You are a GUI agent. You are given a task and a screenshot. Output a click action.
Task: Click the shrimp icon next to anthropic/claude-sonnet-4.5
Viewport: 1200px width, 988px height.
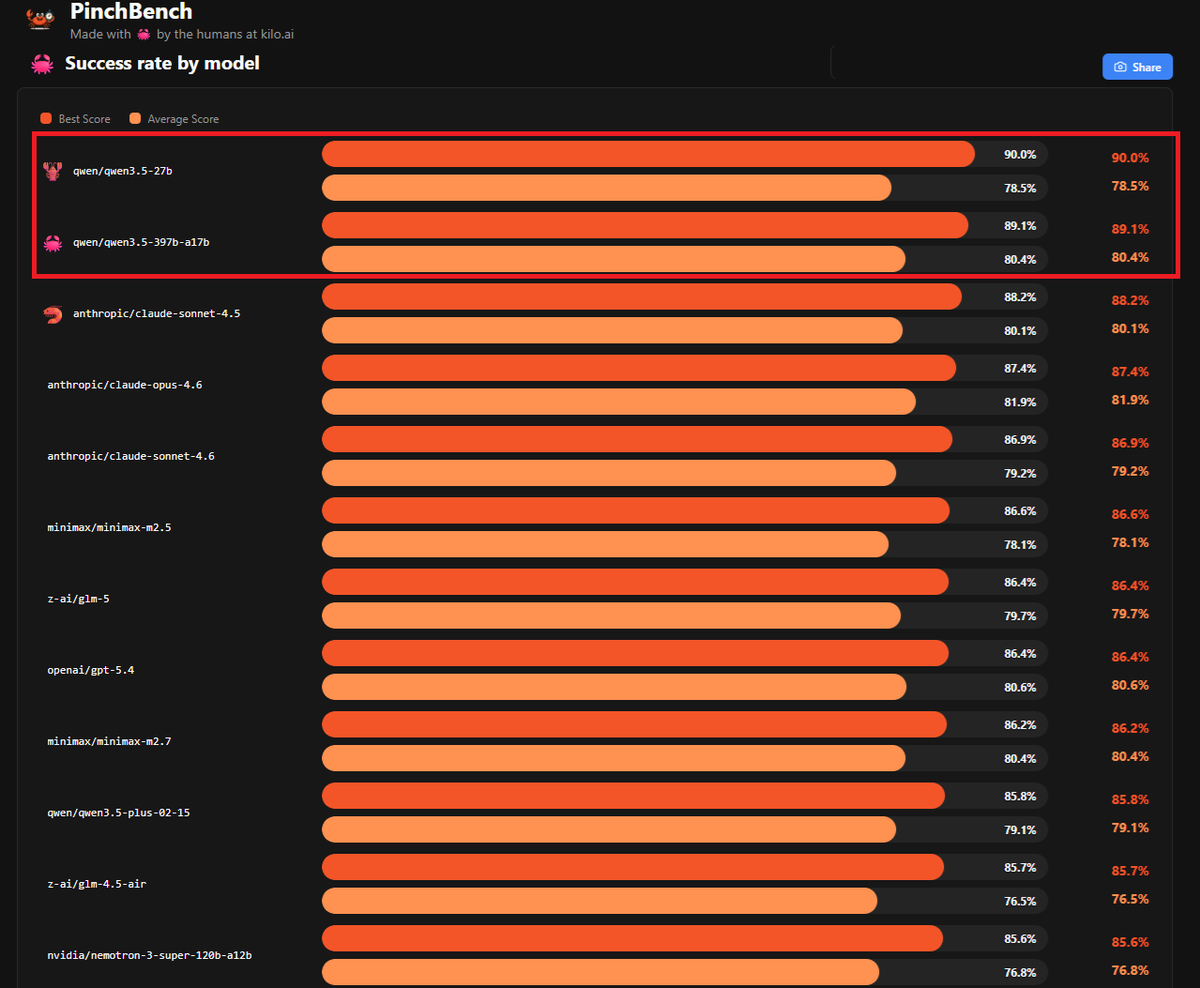[52, 314]
